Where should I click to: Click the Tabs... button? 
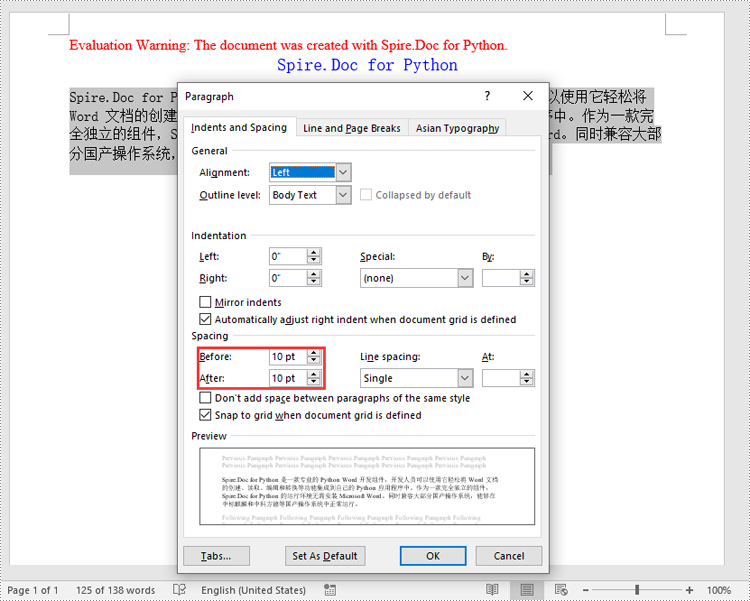point(216,556)
